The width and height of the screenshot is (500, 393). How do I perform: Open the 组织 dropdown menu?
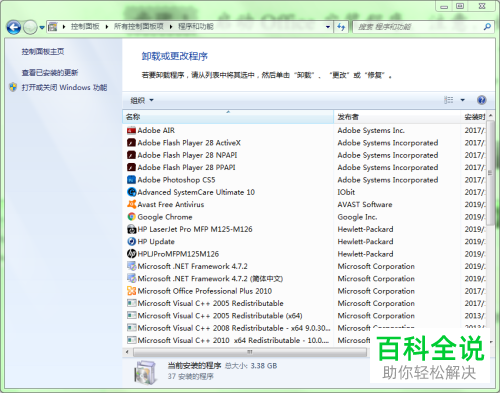coord(142,100)
